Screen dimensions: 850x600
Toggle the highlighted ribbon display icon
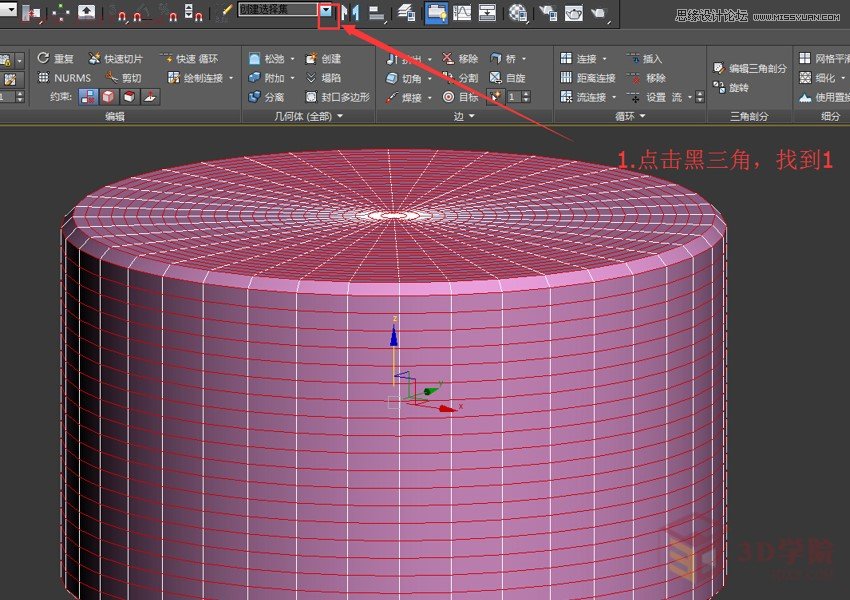coord(436,12)
